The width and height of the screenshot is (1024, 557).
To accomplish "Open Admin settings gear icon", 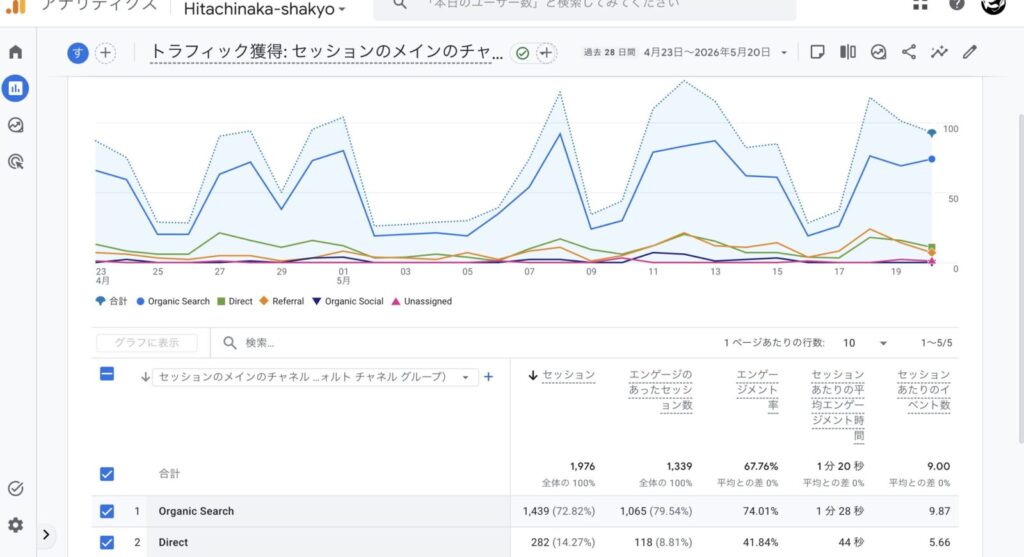I will click(x=16, y=525).
